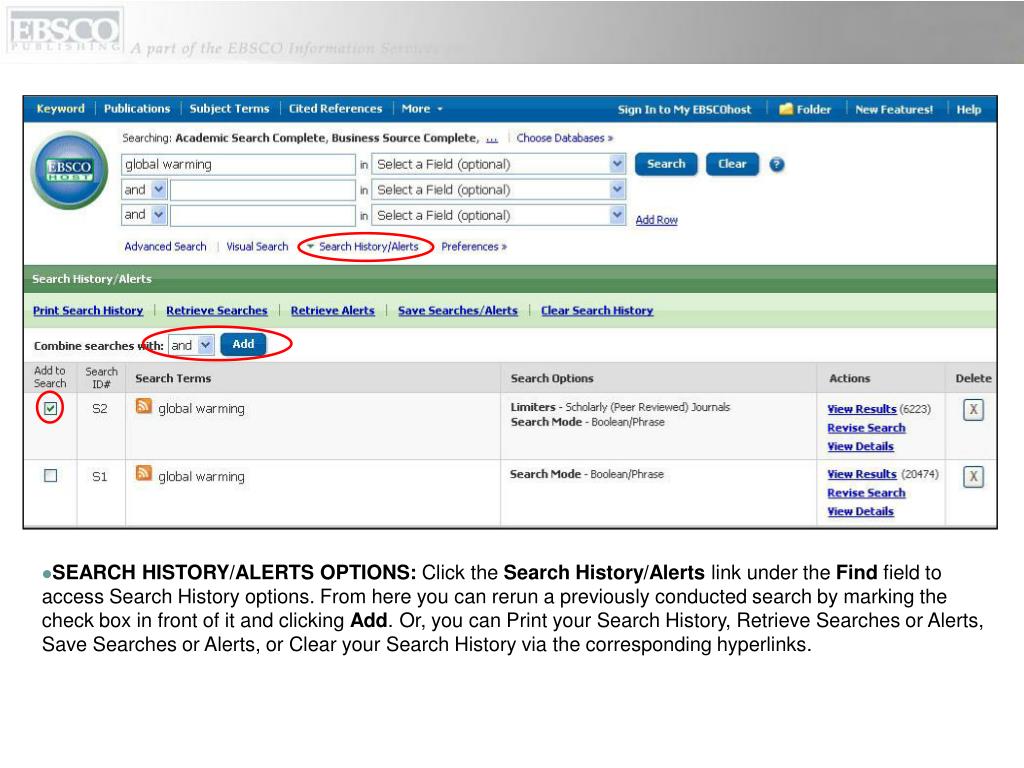The width and height of the screenshot is (1024, 768).
Task: Click RSS alert icon for search S2
Action: point(144,406)
